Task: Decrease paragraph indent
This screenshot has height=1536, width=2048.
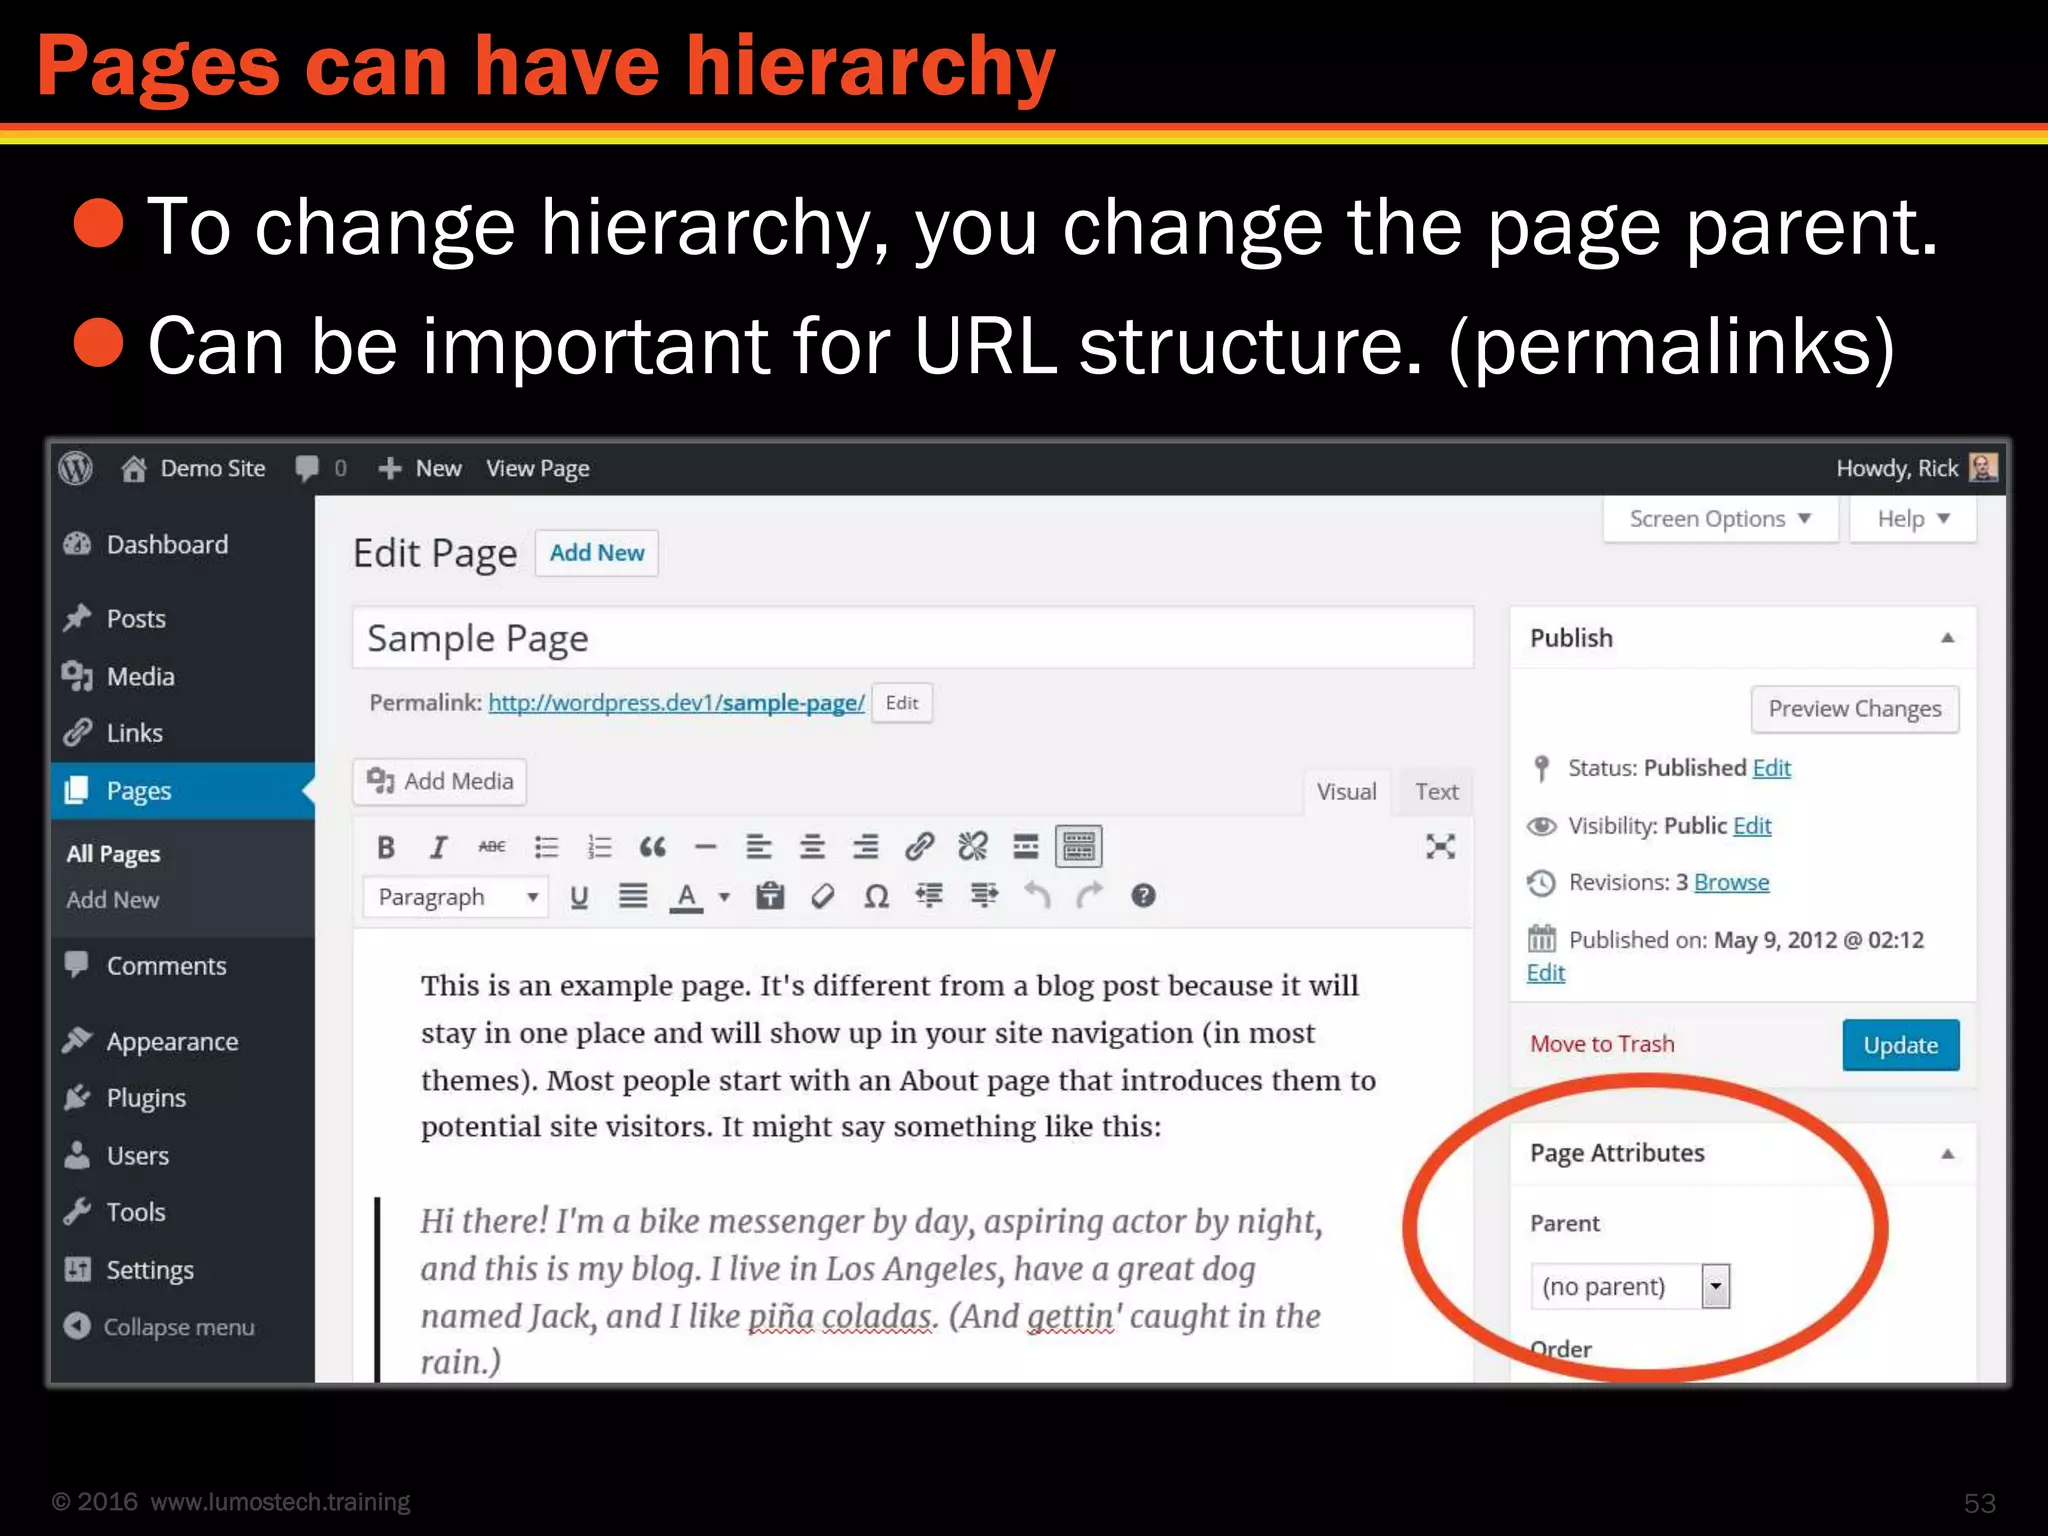Action: (929, 896)
